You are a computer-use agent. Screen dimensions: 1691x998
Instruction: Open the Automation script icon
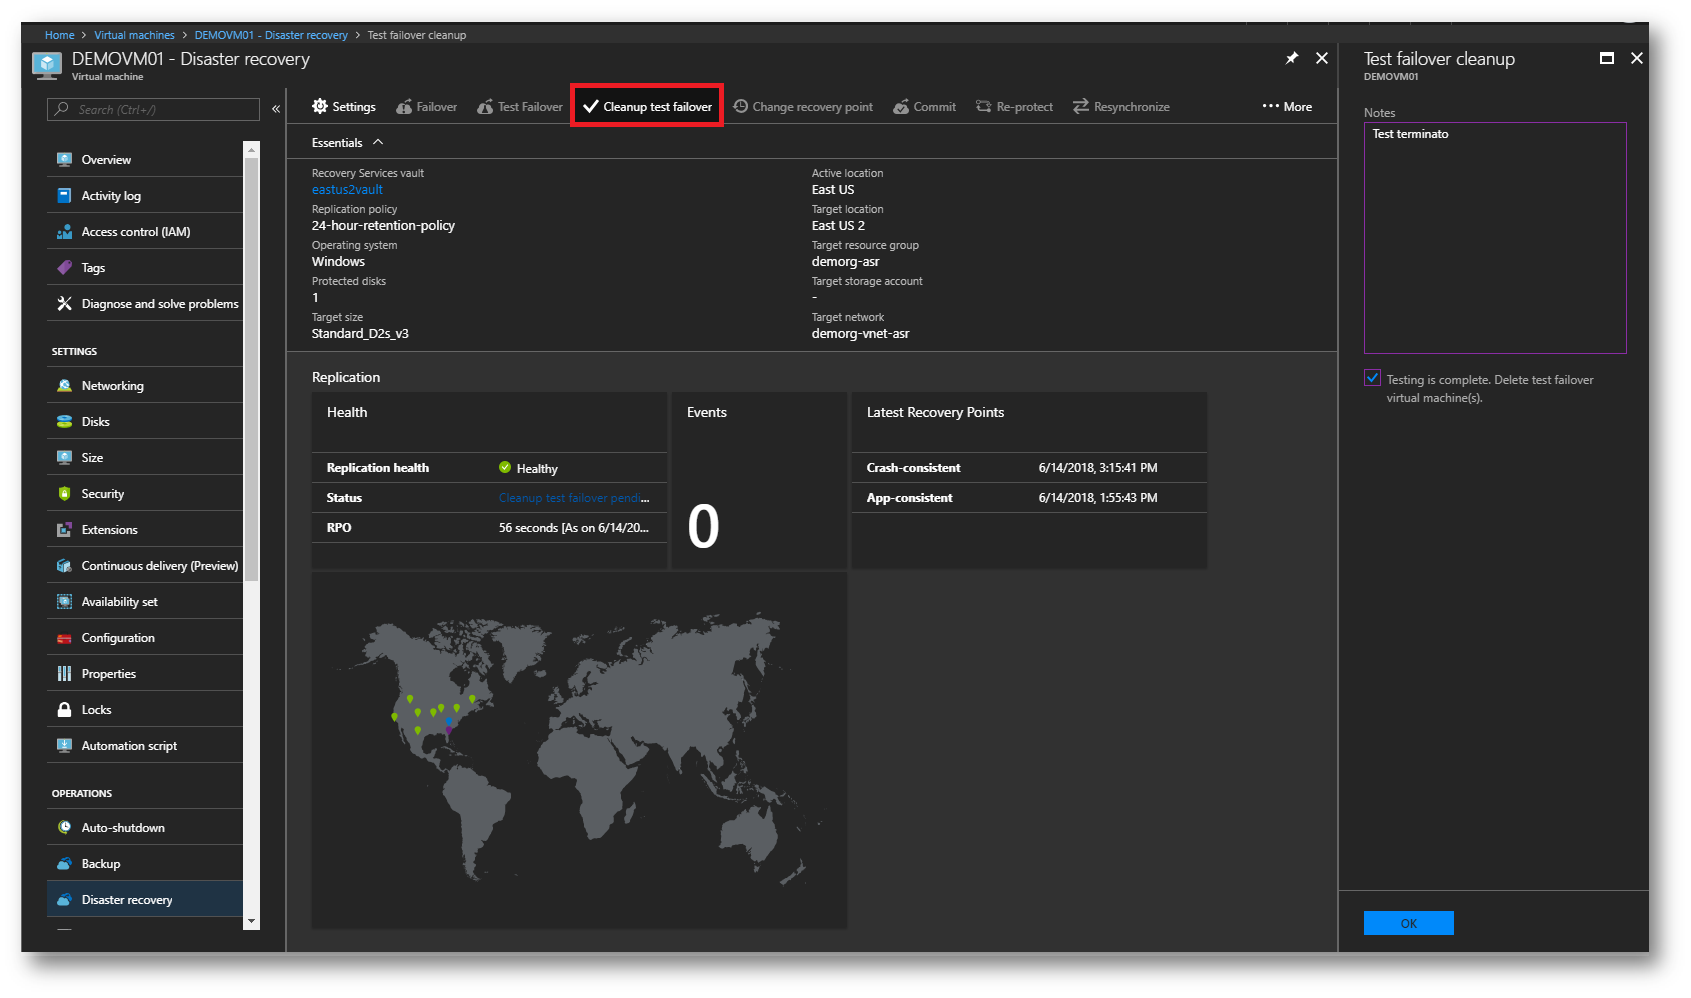64,745
